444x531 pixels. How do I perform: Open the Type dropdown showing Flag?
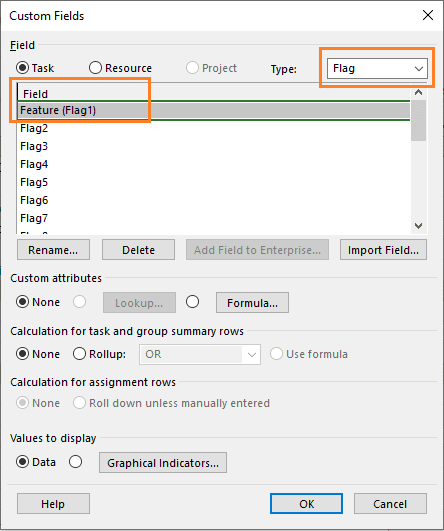coord(377,68)
